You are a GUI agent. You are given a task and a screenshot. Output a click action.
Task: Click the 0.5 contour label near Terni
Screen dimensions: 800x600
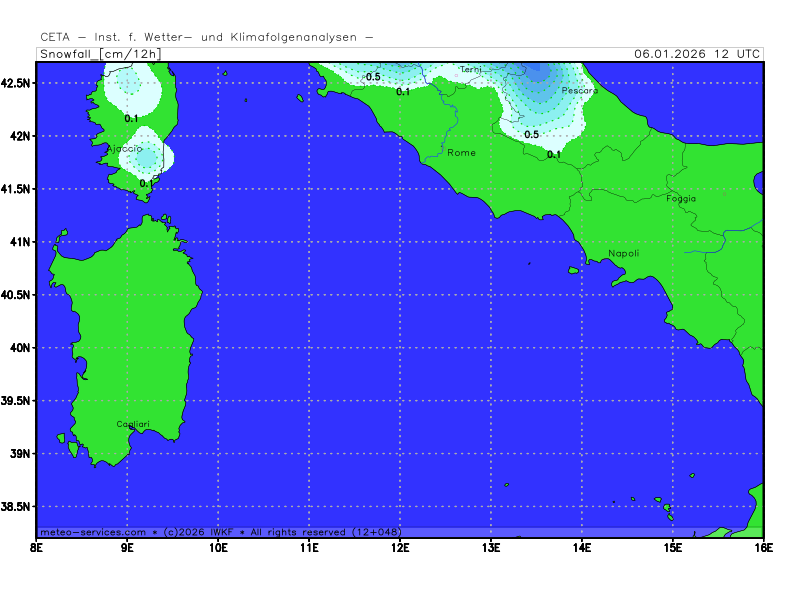click(x=373, y=77)
